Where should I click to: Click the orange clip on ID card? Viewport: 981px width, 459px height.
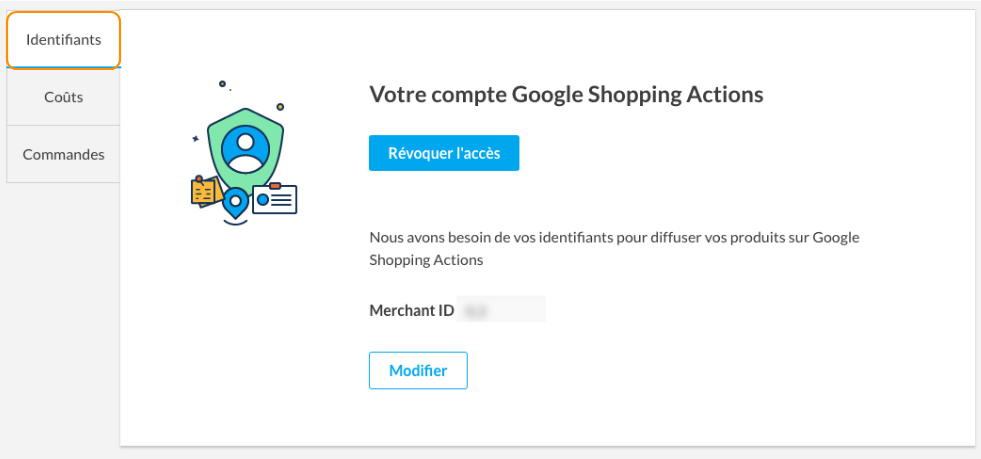[274, 185]
